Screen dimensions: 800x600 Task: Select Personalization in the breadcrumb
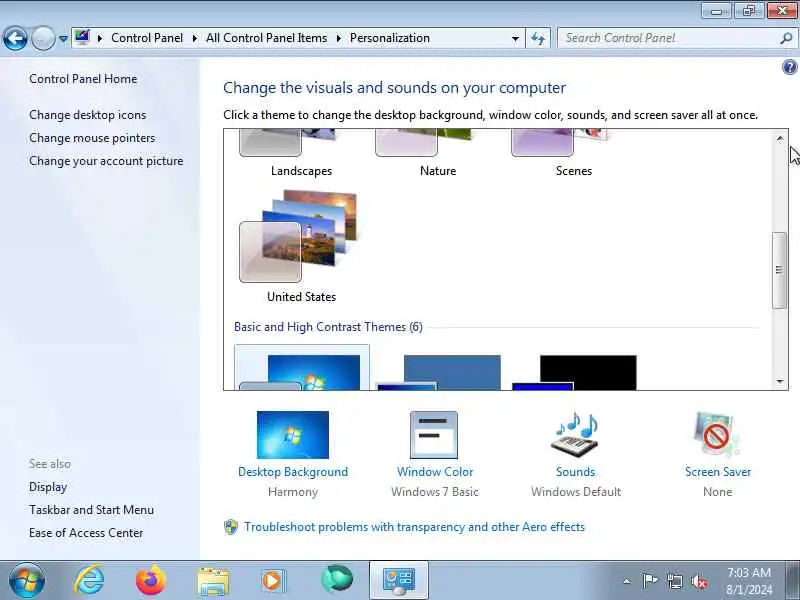tap(390, 38)
